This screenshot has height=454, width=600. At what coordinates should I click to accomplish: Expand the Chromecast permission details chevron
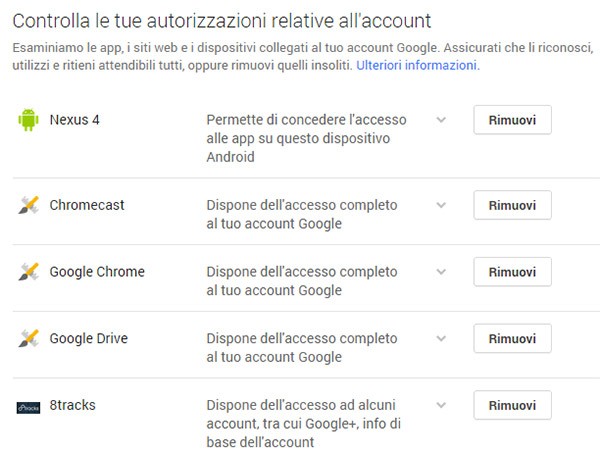(x=441, y=205)
